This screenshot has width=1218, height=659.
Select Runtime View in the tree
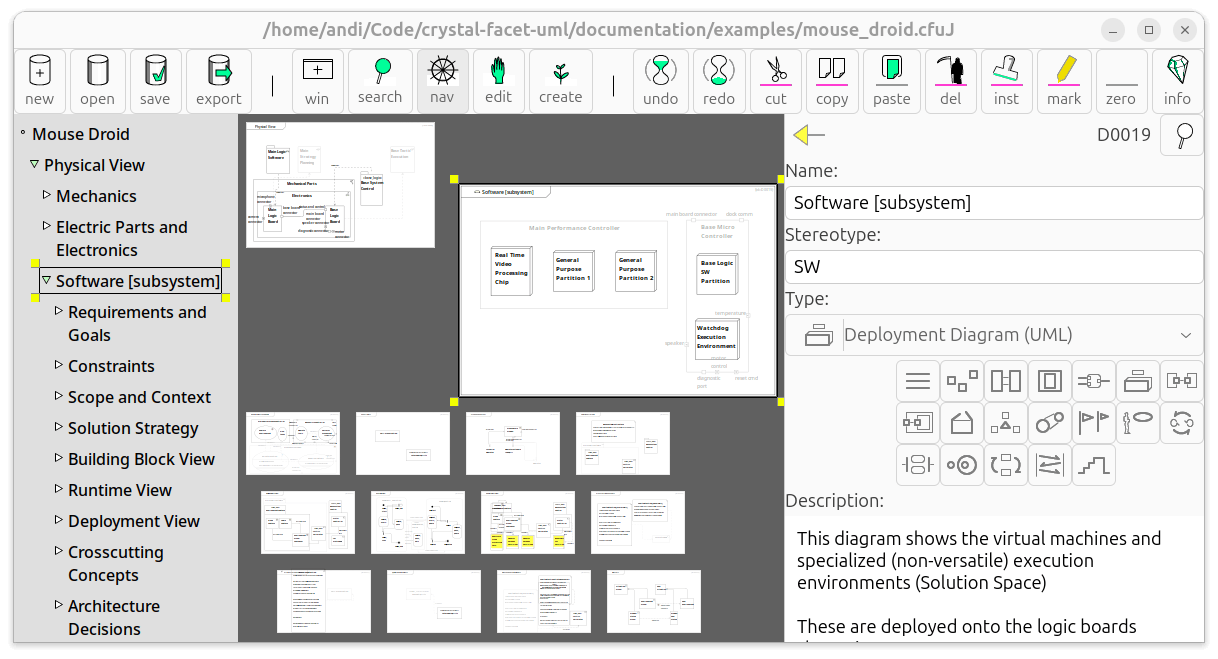(x=120, y=490)
